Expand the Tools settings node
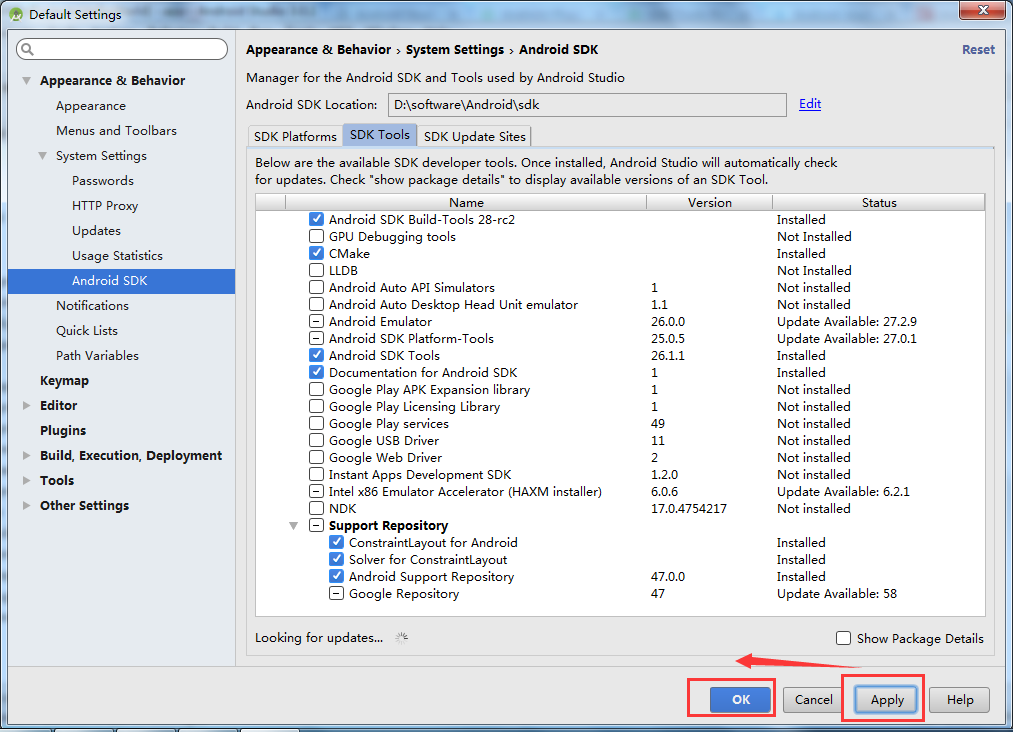The image size is (1013, 732). pos(26,481)
